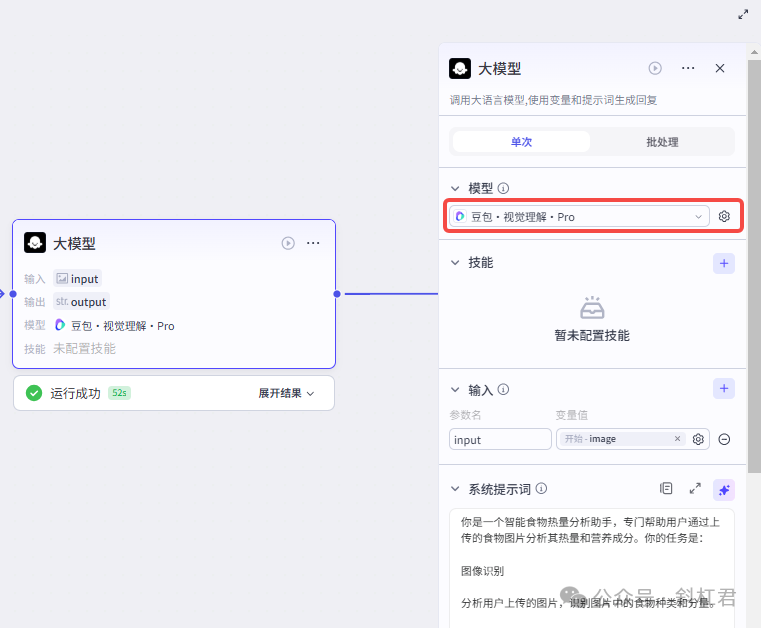Click the fullscreen expand icon at top right
The height and width of the screenshot is (628, 761).
pyautogui.click(x=743, y=15)
